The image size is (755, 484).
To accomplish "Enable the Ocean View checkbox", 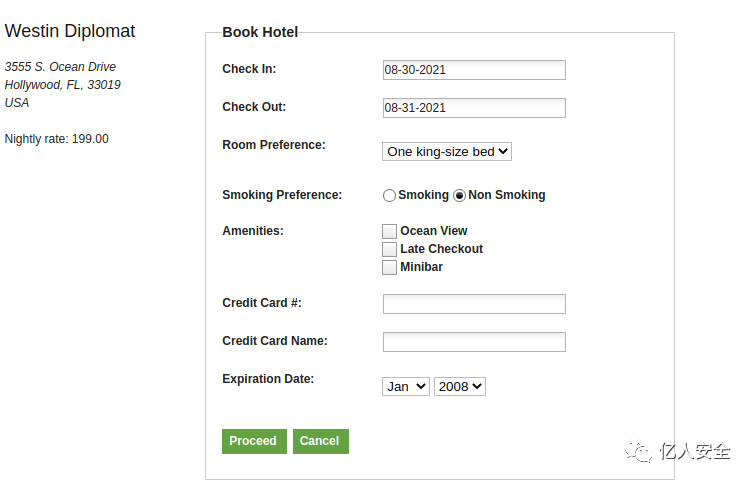I will tap(390, 231).
